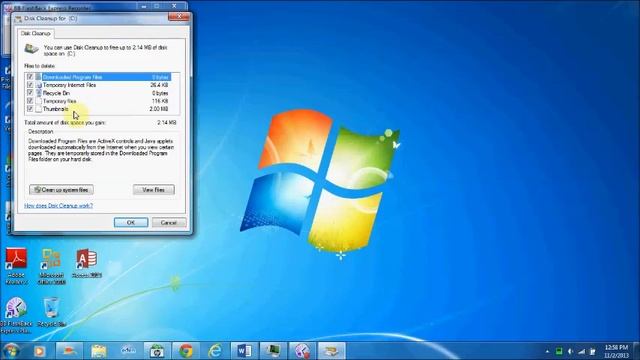Click the View Files button

tap(153, 190)
